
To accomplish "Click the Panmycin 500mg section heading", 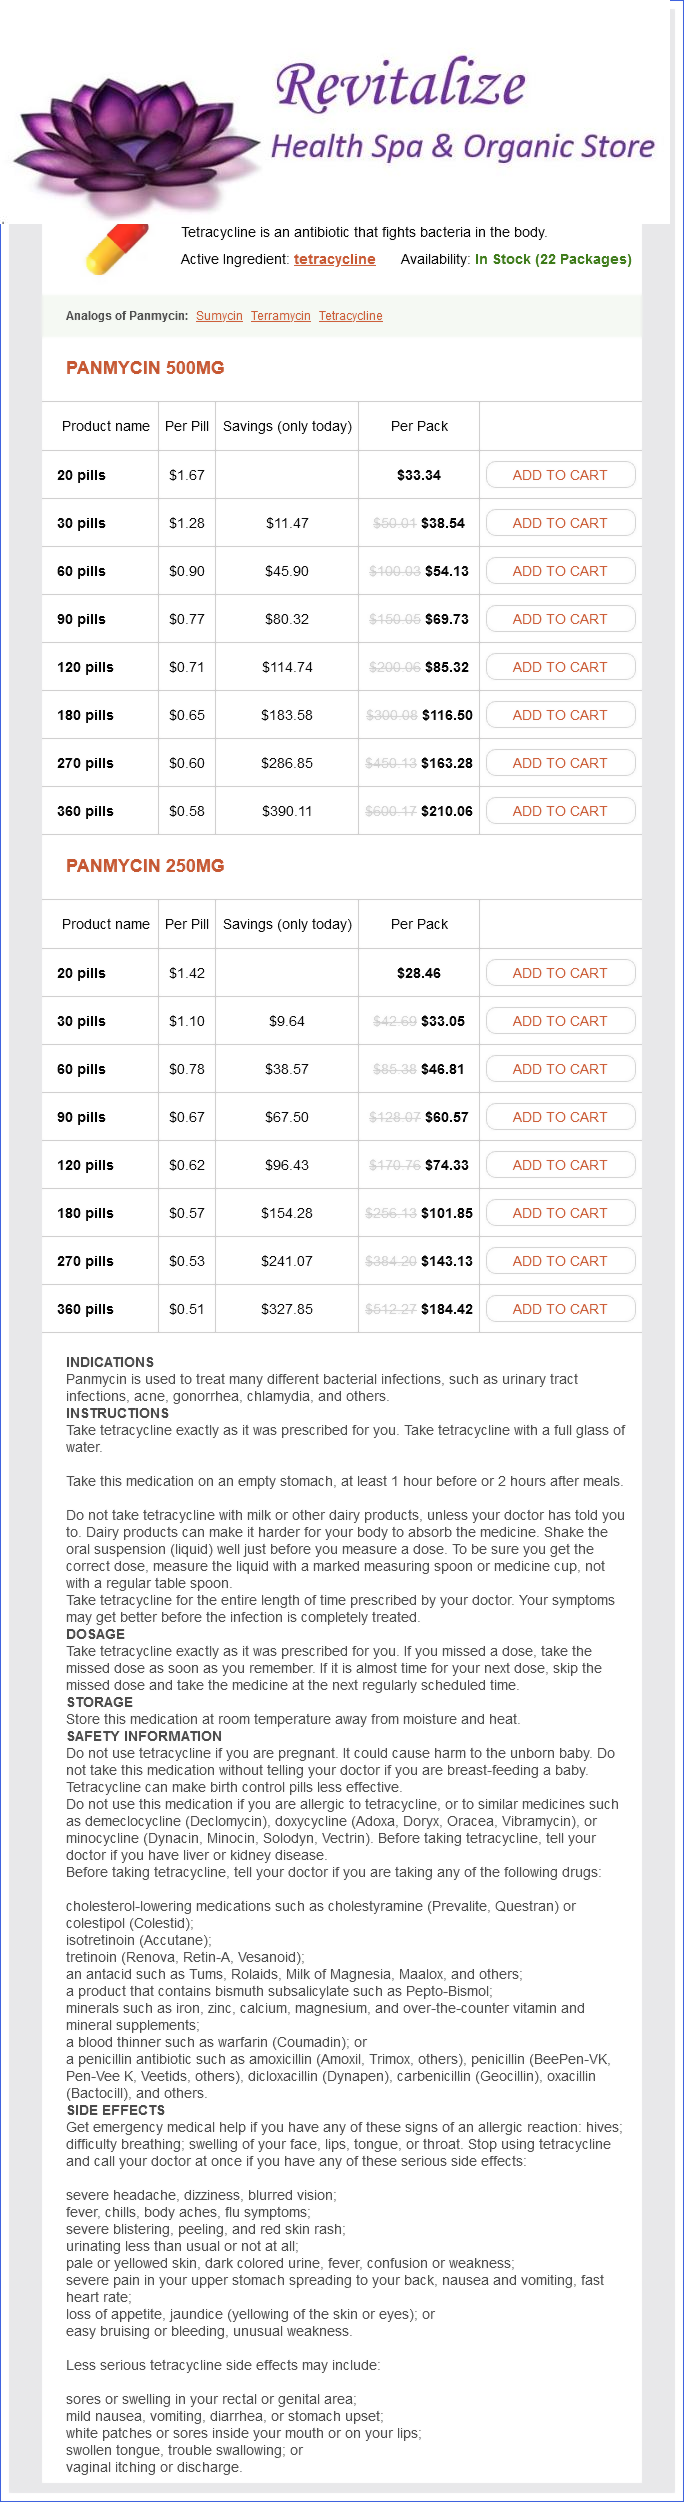I will [x=145, y=368].
